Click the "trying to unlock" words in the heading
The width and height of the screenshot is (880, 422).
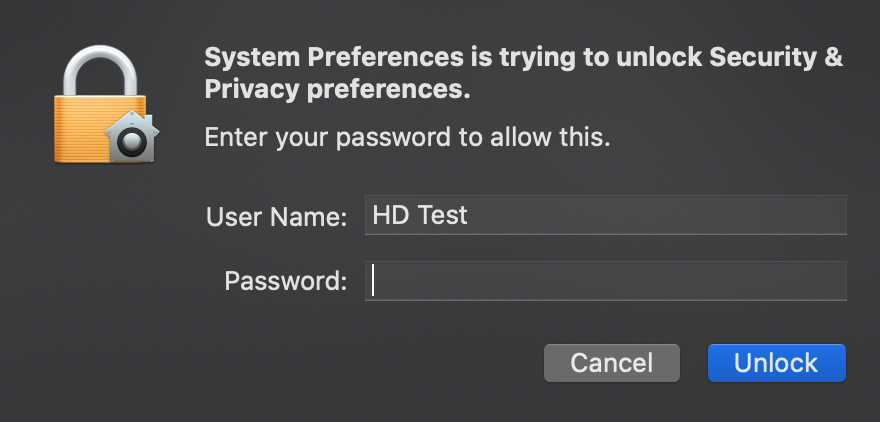pyautogui.click(x=601, y=58)
